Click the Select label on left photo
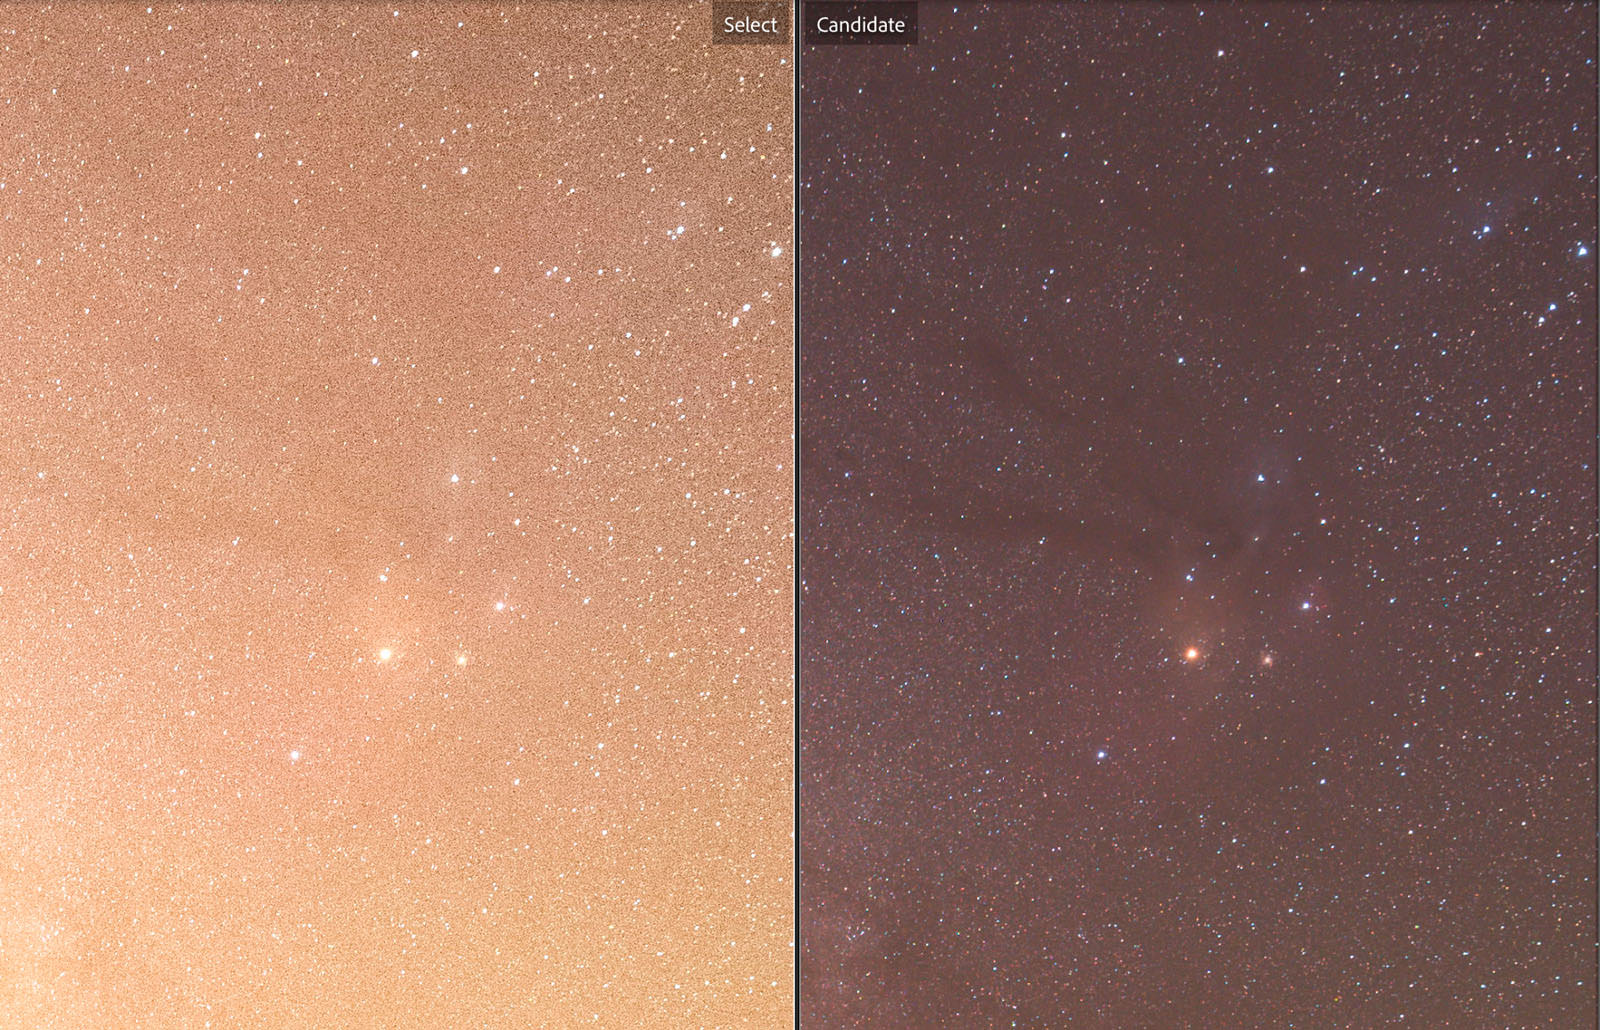This screenshot has height=1030, width=1600. pyautogui.click(x=750, y=25)
